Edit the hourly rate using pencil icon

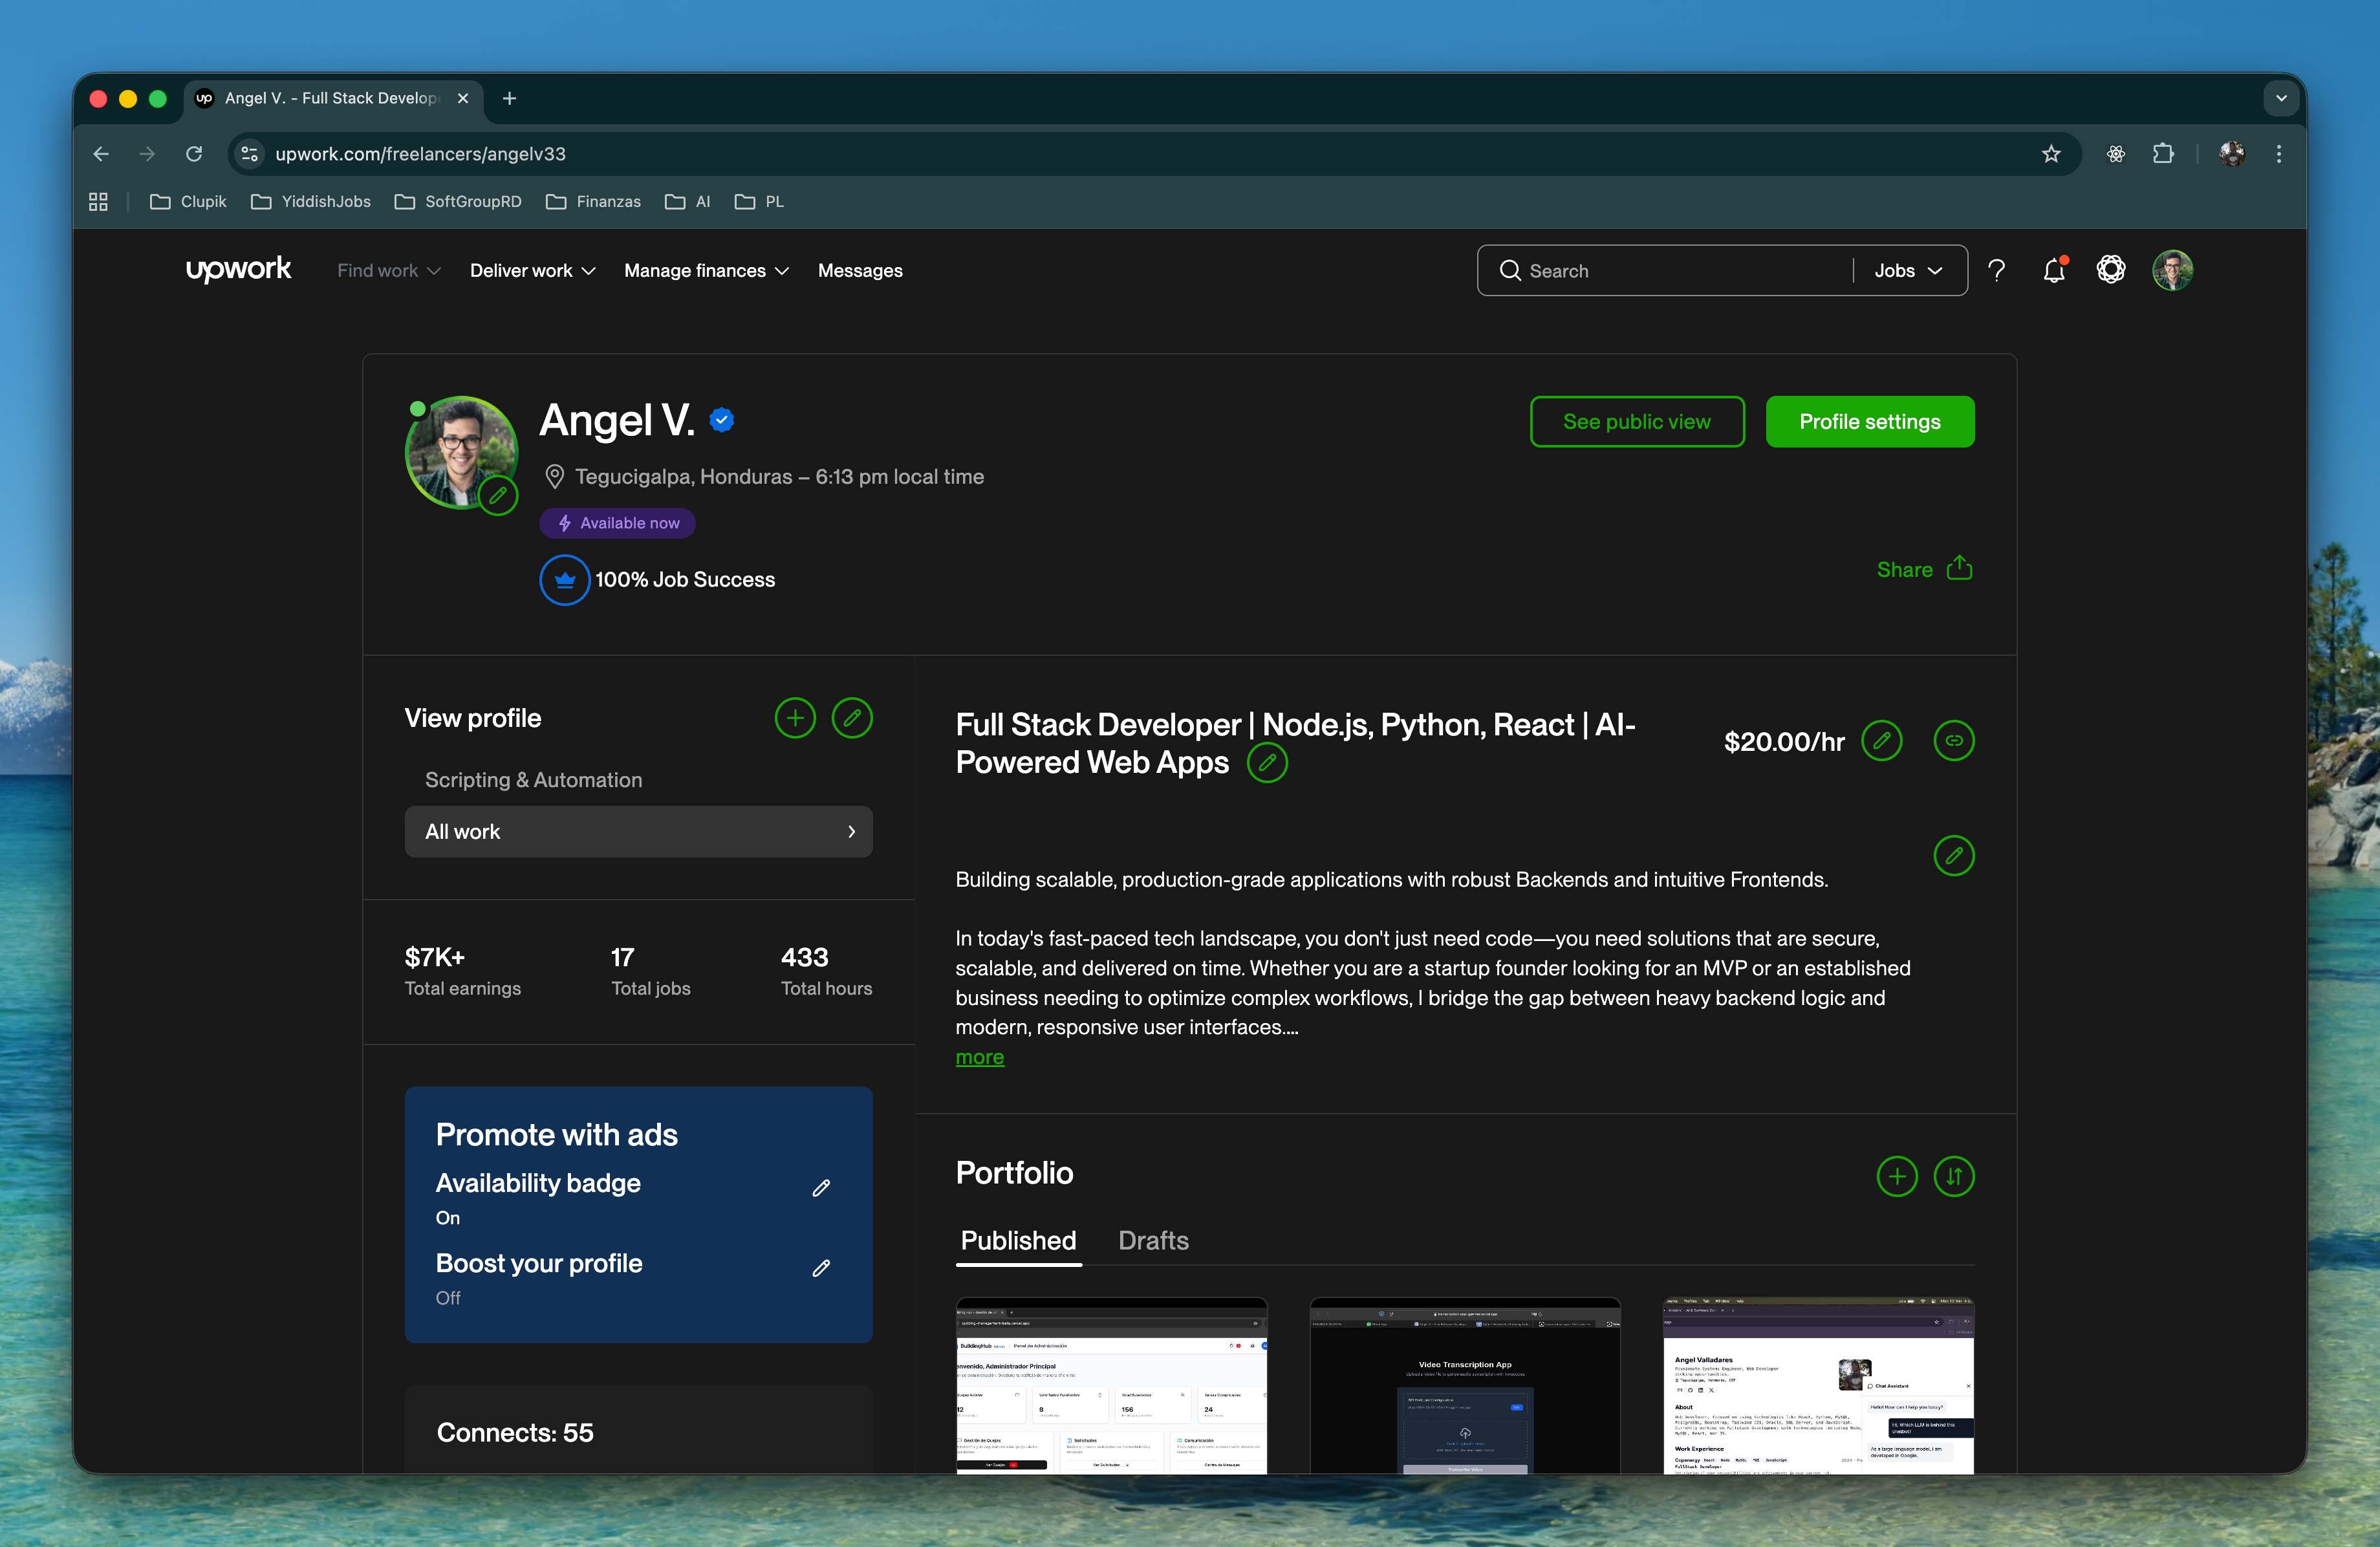[1881, 741]
